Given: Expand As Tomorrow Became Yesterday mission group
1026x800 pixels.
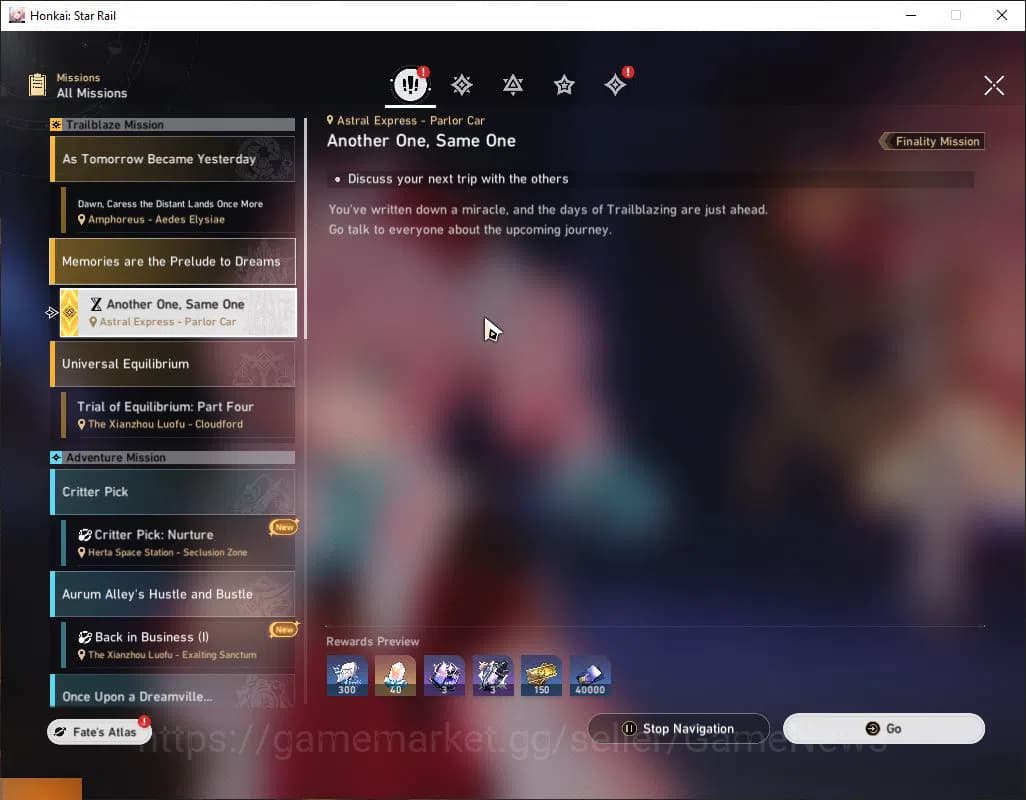Looking at the screenshot, I should click(173, 159).
